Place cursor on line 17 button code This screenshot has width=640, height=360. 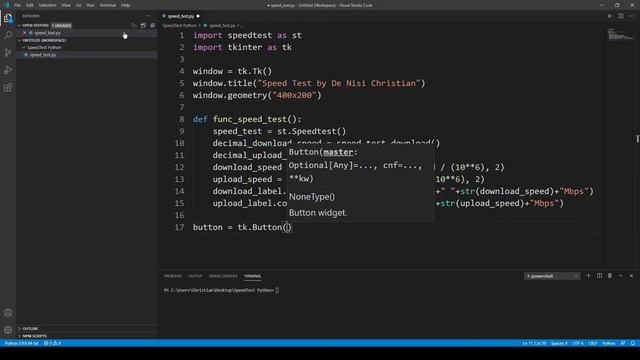point(242,227)
